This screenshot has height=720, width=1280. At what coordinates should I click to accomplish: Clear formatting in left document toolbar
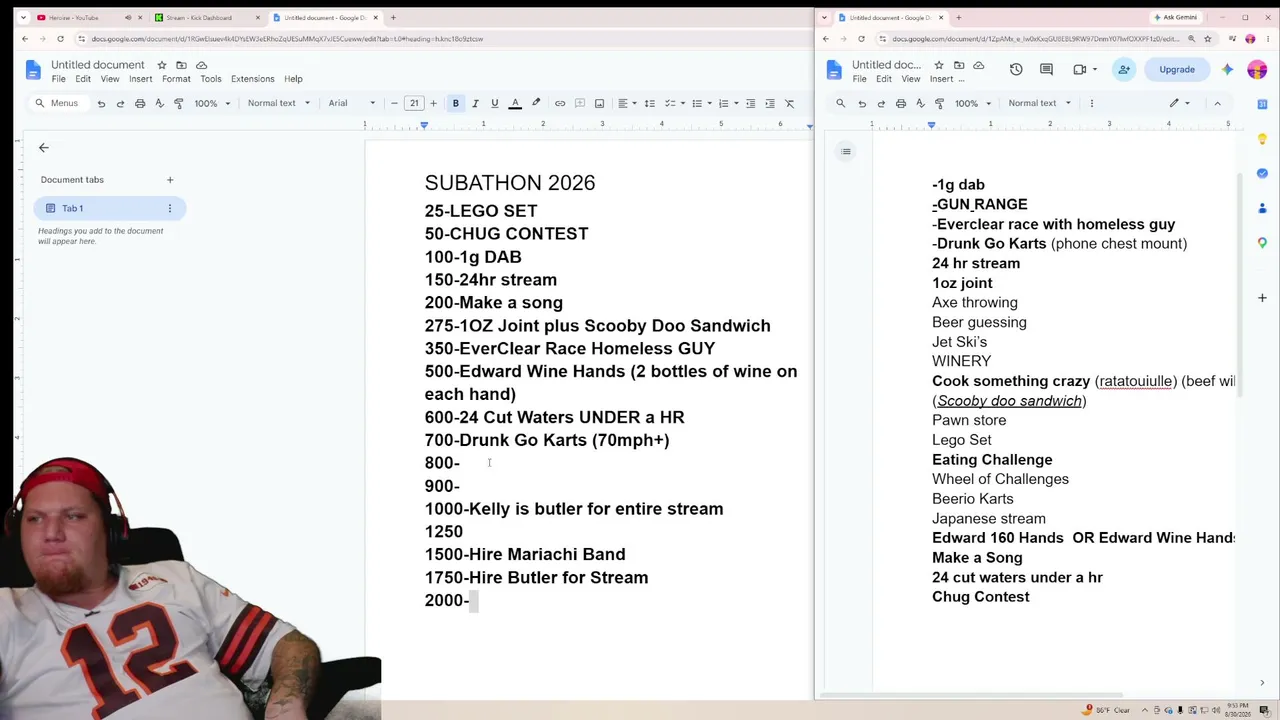[x=789, y=103]
